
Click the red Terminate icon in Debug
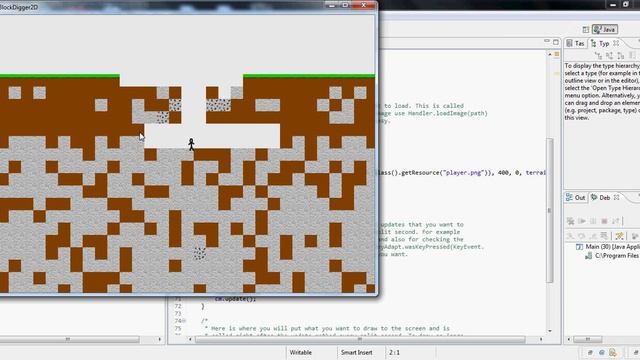604,221
